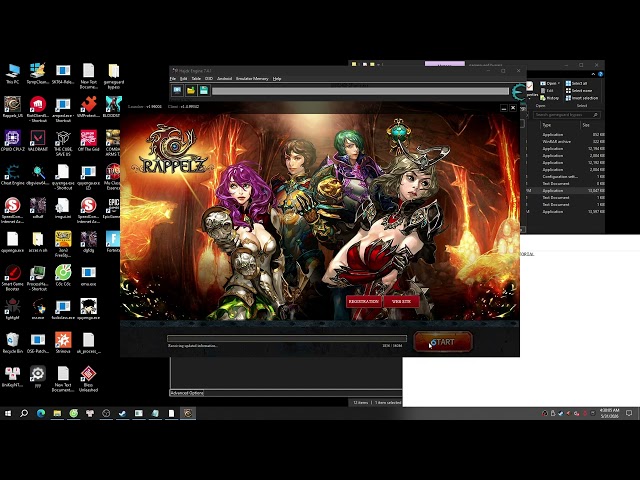Open the Riot Client desktop shortcut
Viewport: 640px width, 480px height.
tap(38, 110)
